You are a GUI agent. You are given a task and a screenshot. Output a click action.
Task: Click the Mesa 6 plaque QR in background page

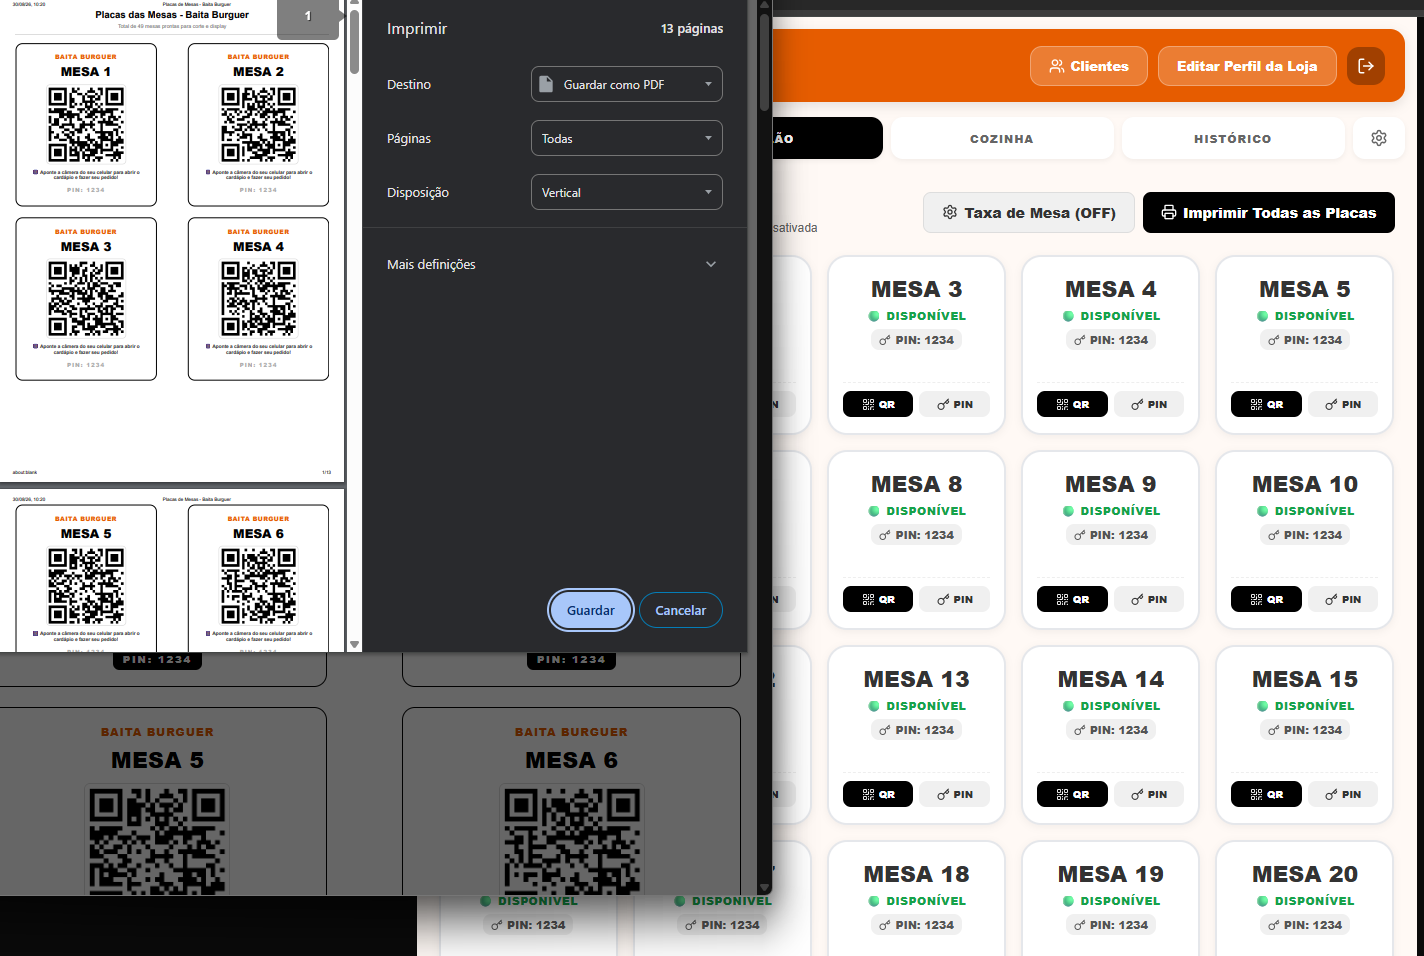point(572,839)
